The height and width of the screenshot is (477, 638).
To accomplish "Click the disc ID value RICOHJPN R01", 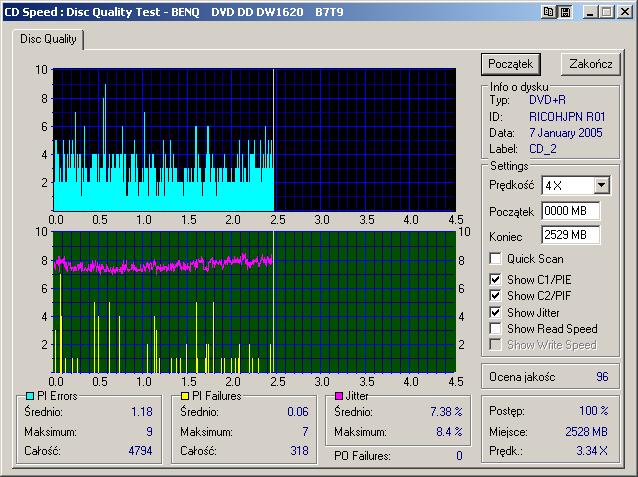I will pos(567,117).
